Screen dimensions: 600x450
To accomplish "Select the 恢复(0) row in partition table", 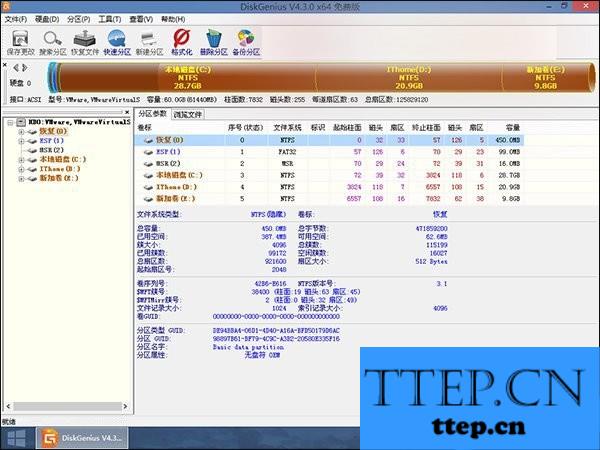I will [329, 140].
